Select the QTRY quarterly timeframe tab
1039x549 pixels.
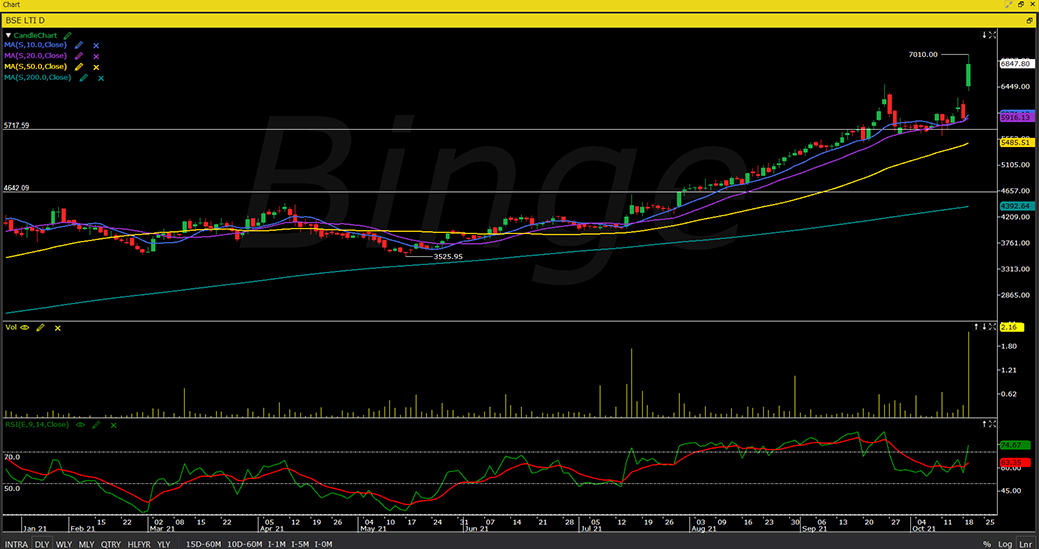[x=111, y=544]
